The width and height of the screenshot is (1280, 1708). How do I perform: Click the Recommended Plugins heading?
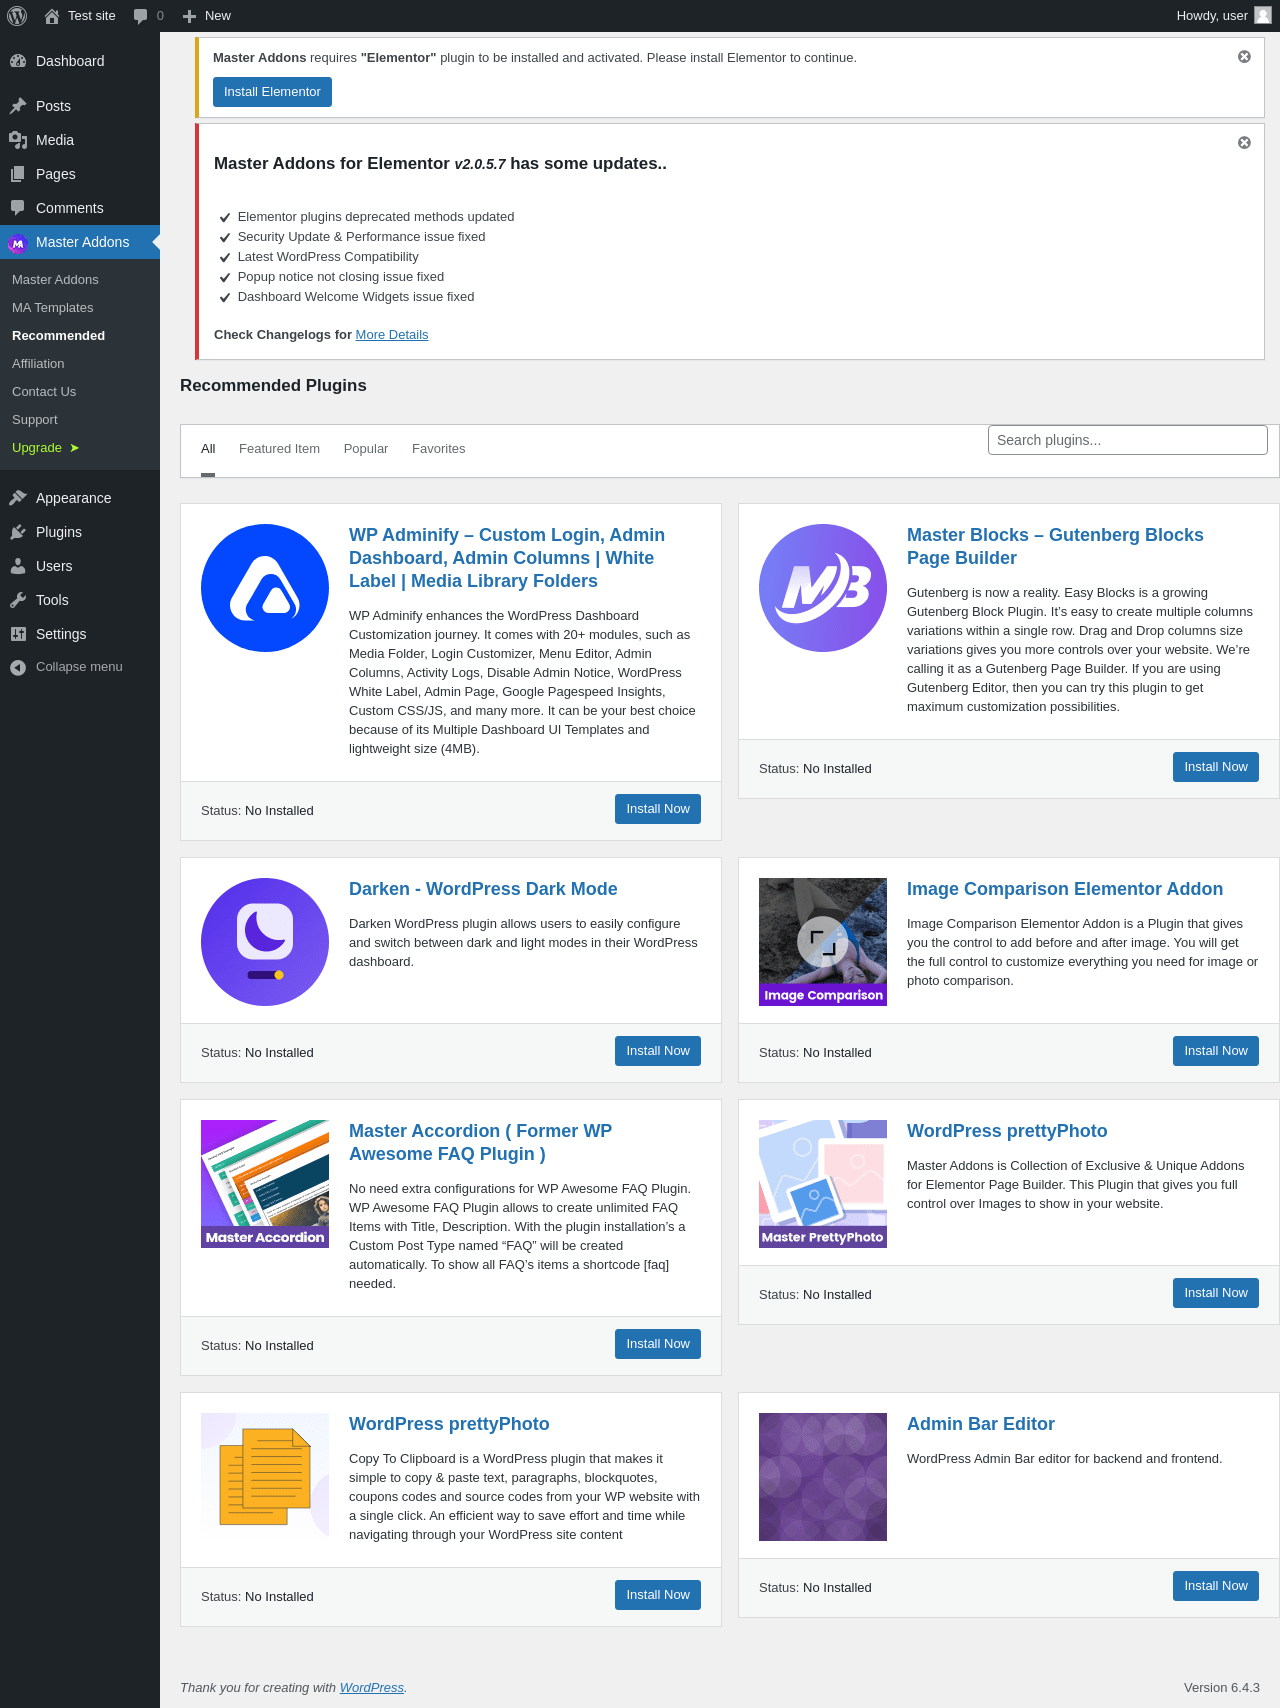(x=273, y=386)
